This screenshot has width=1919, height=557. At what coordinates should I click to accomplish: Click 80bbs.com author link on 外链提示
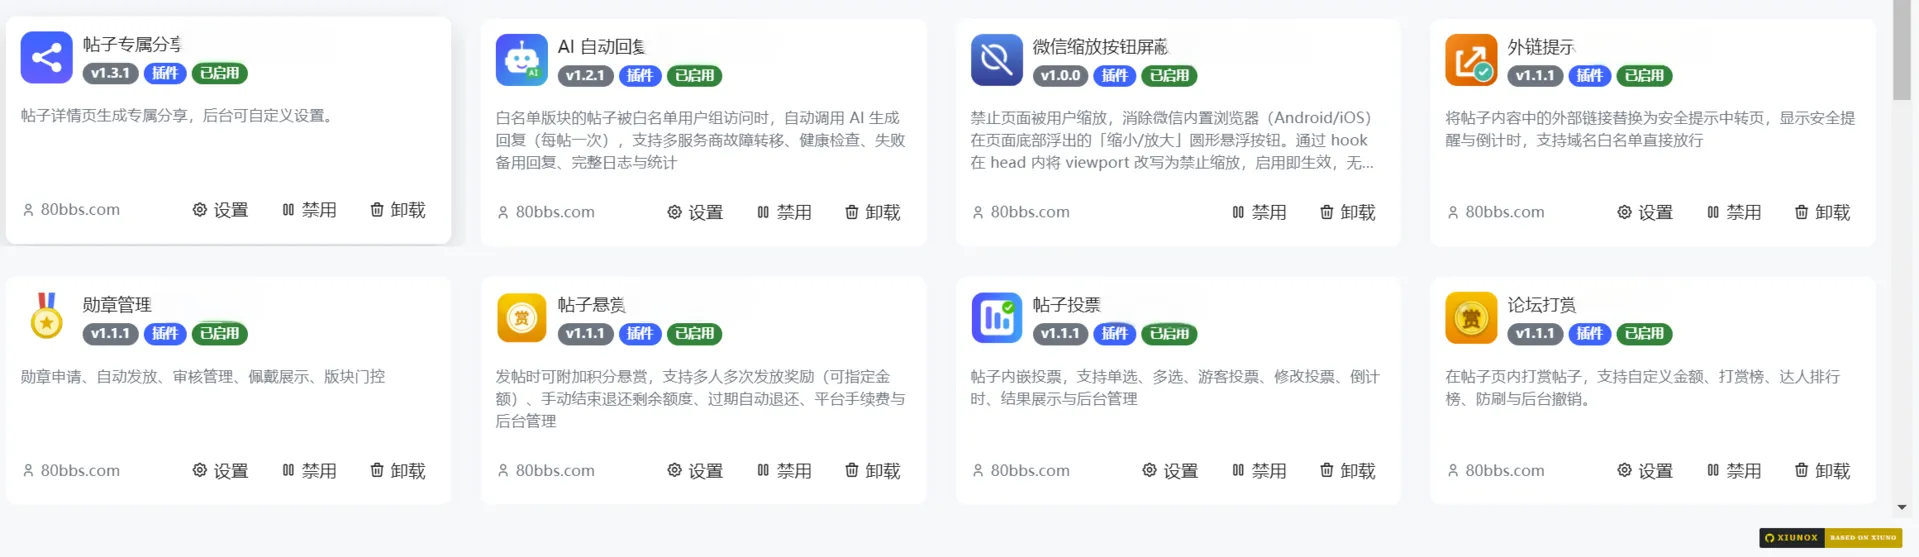pos(1496,212)
